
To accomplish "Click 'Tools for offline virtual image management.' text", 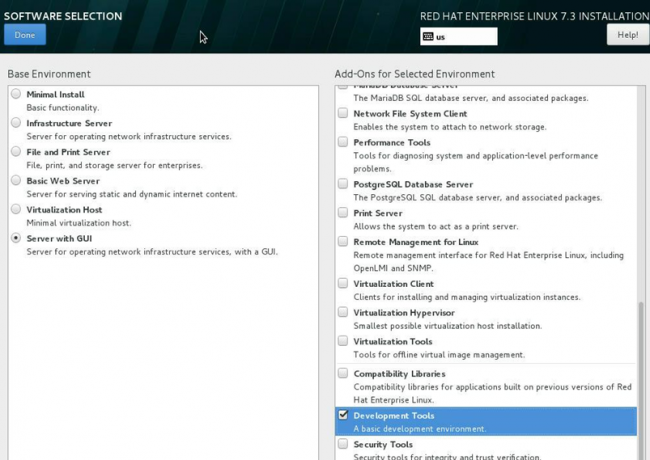I will click(x=439, y=355).
